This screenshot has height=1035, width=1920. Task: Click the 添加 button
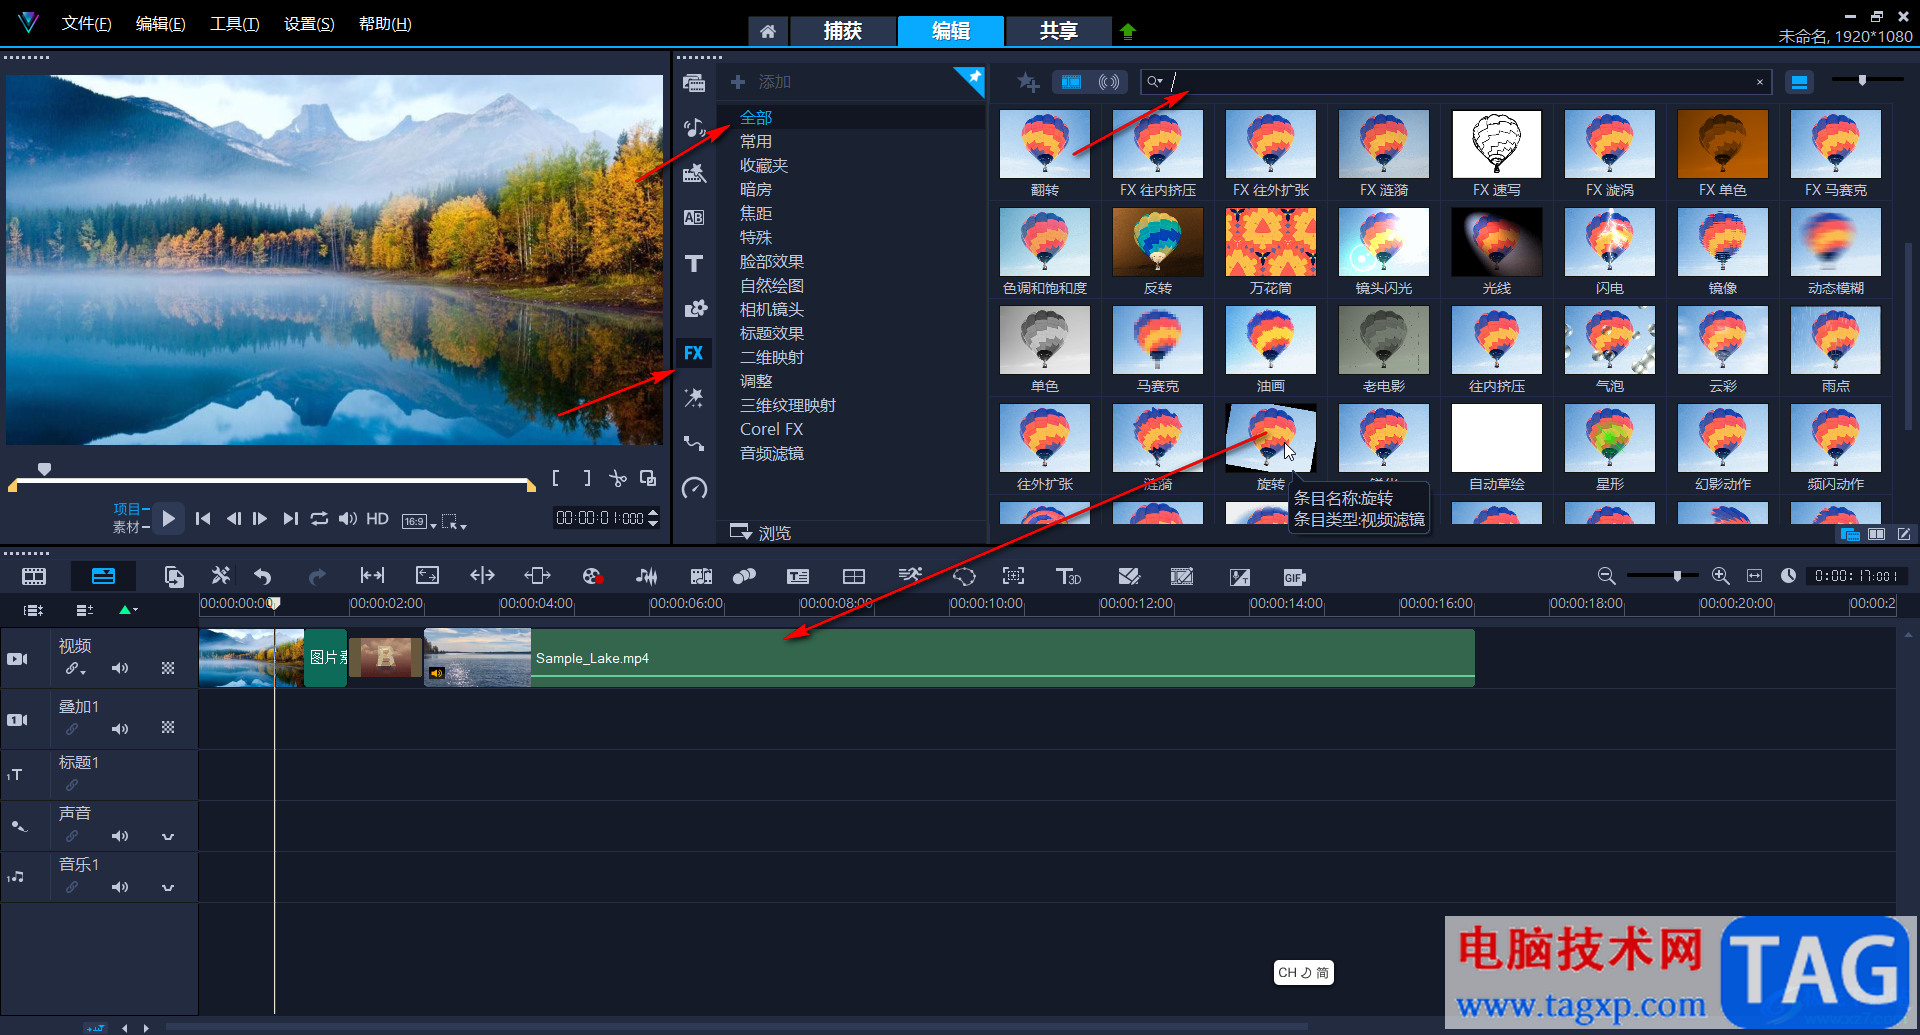[x=762, y=82]
